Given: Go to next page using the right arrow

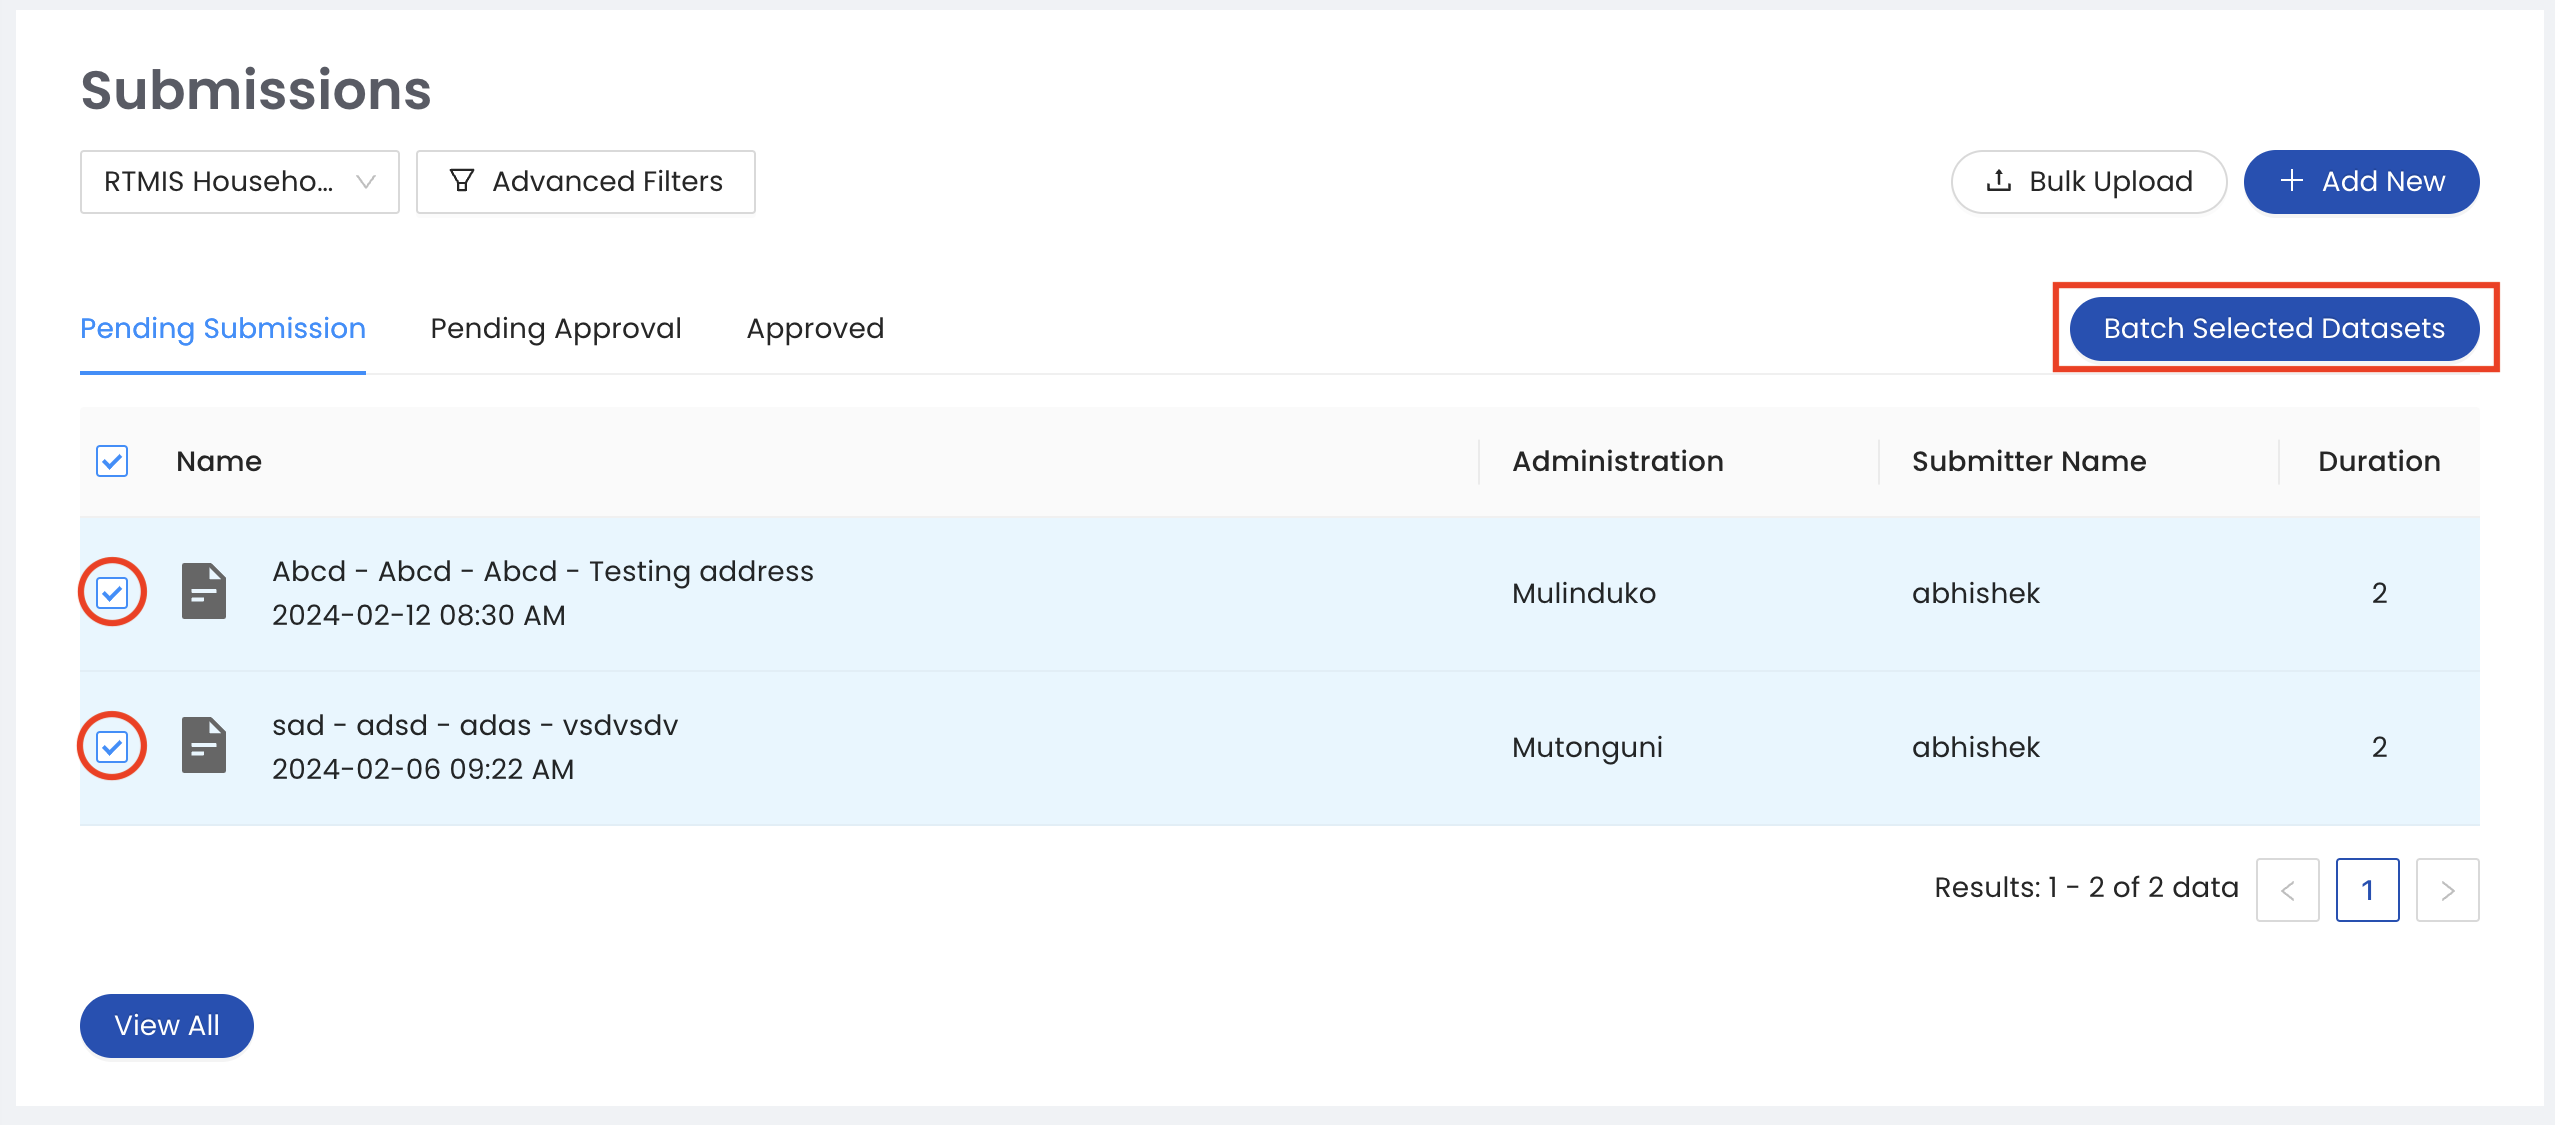Looking at the screenshot, I should [x=2447, y=889].
